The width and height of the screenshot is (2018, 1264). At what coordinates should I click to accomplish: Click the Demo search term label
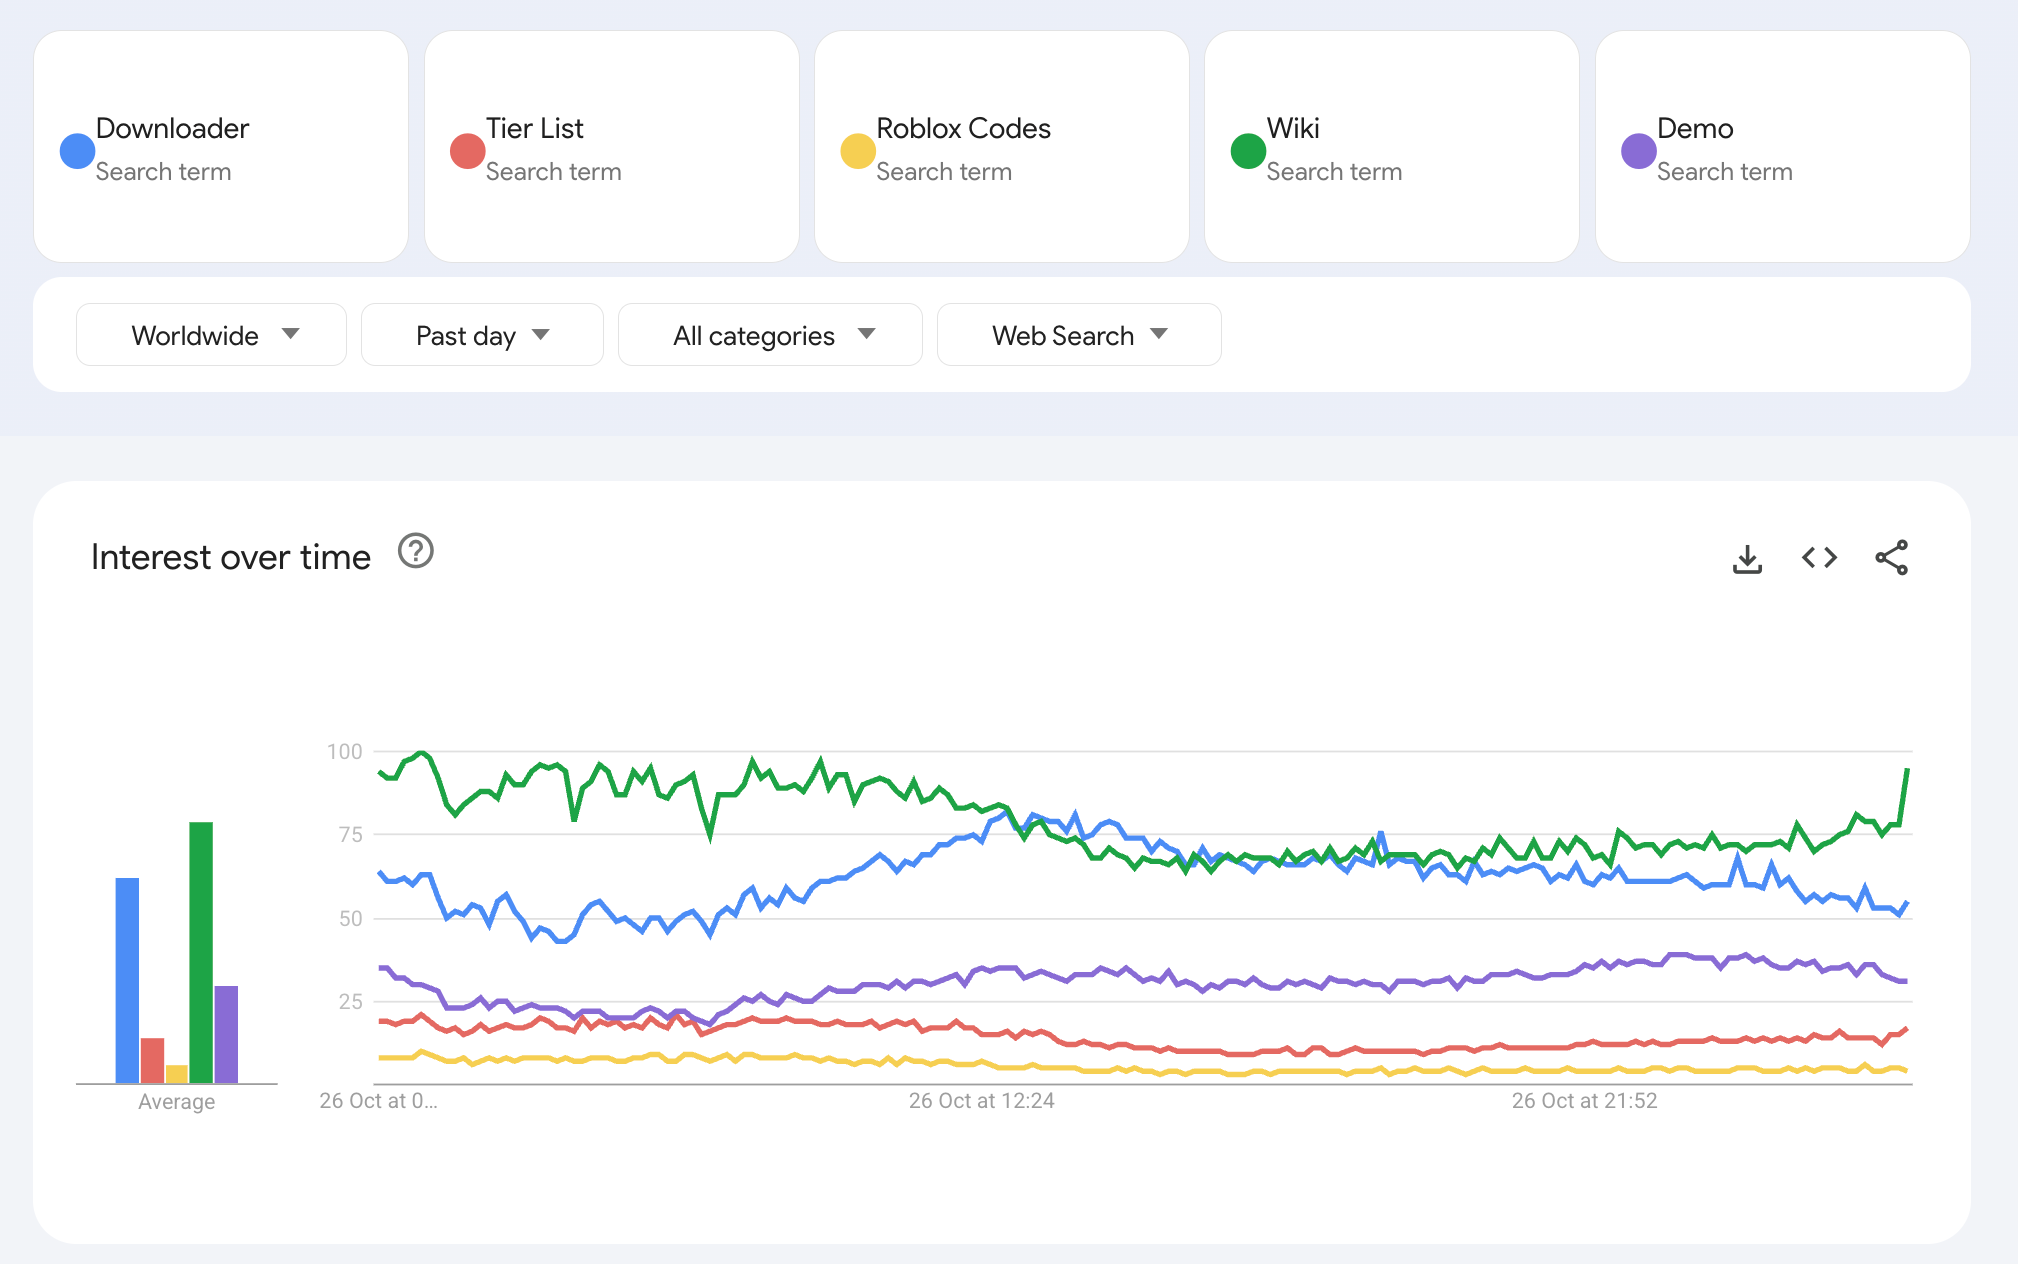tap(1695, 129)
